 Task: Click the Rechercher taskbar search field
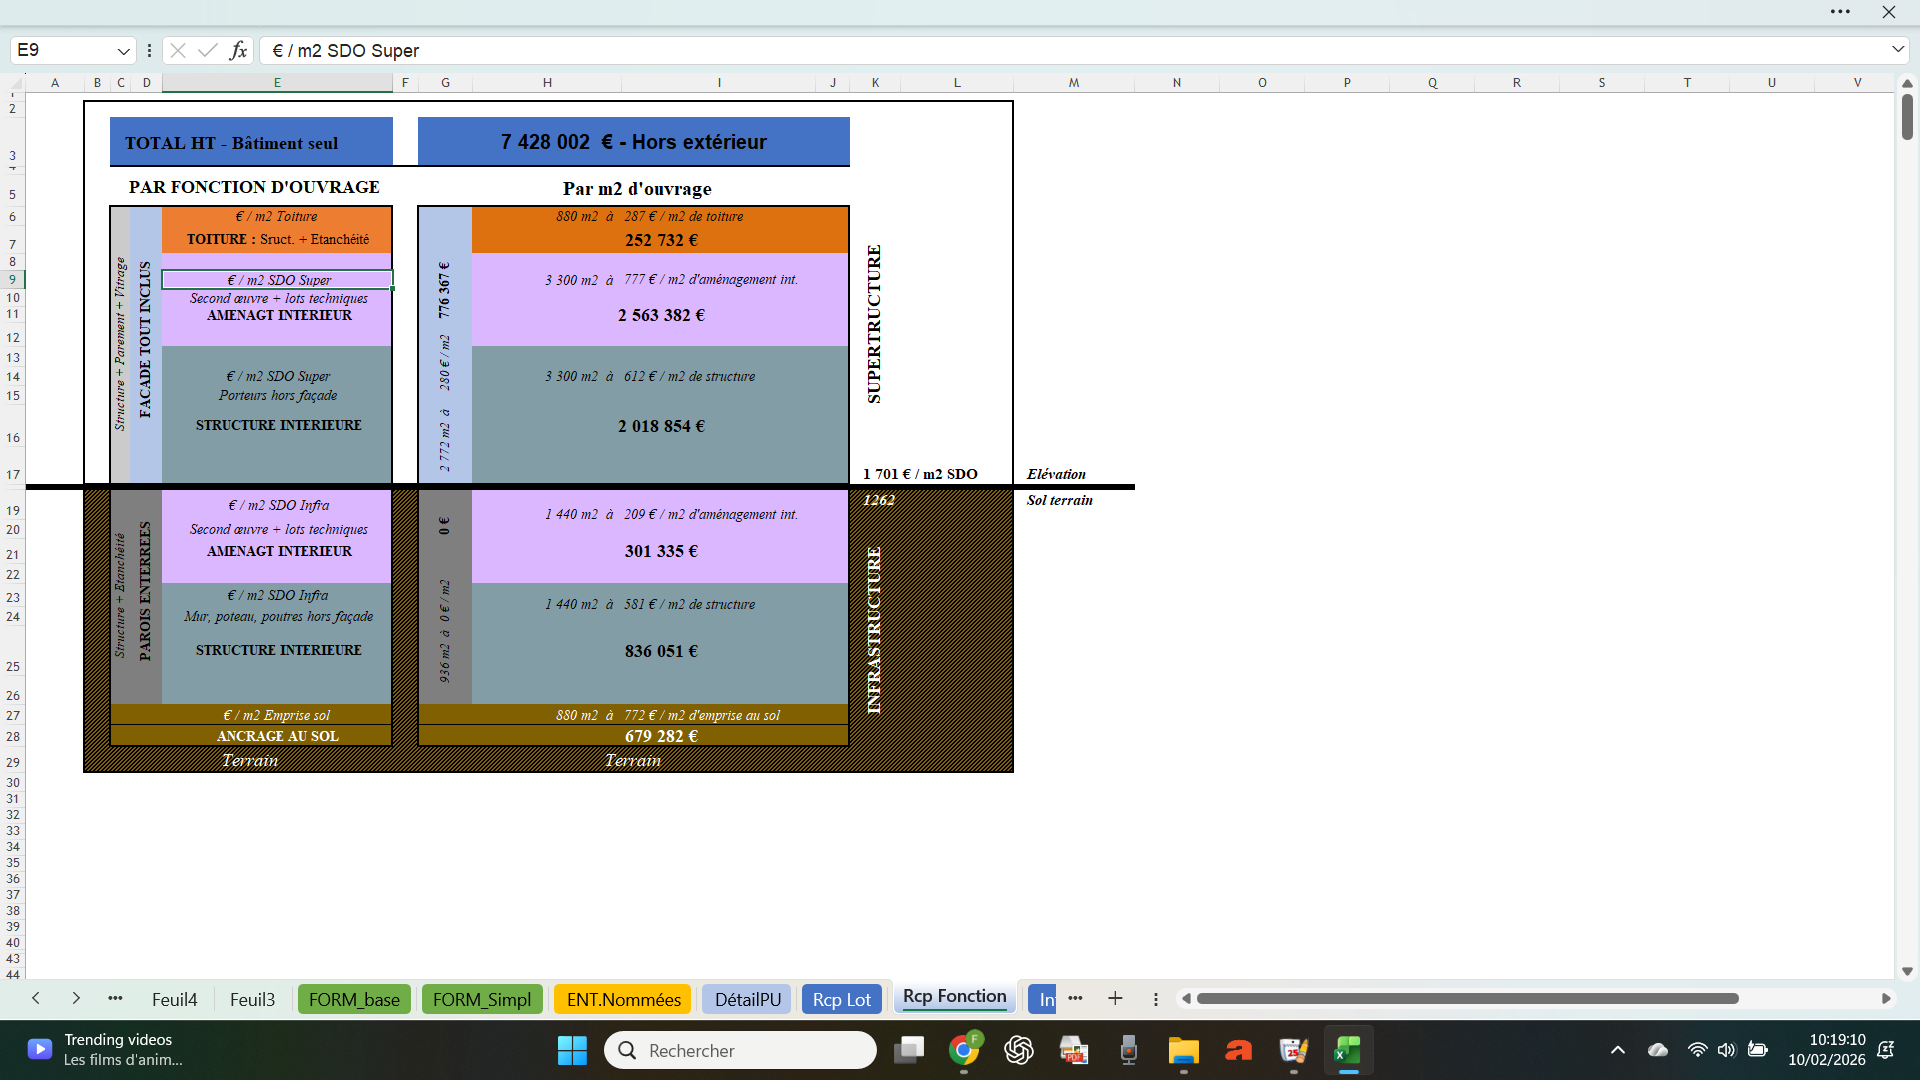tap(740, 1050)
